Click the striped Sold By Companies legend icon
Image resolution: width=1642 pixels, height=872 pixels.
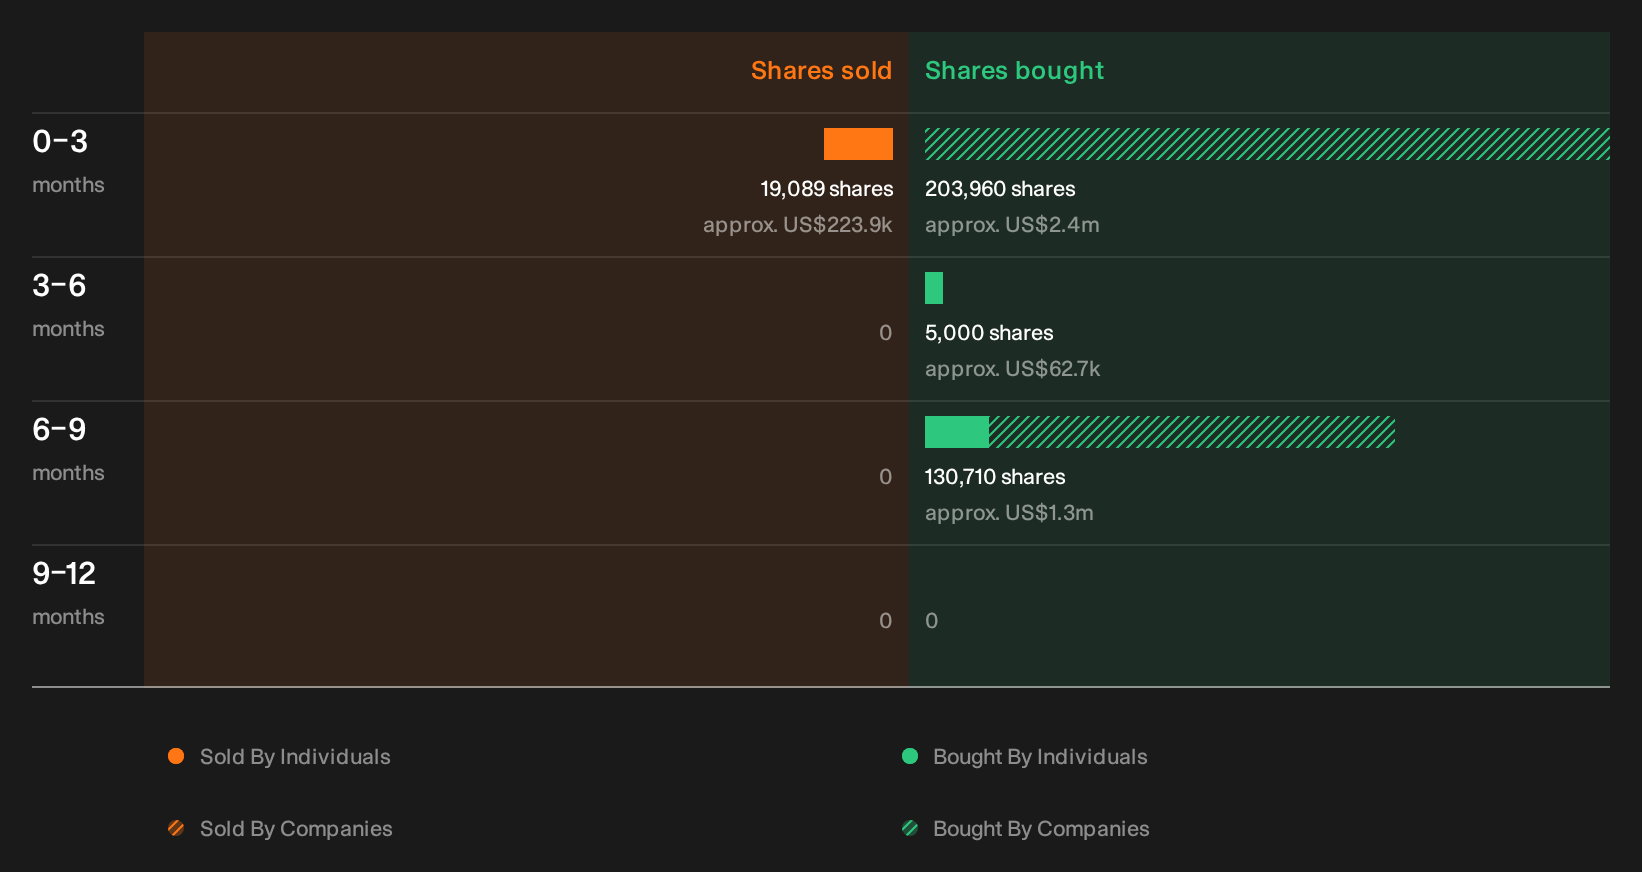(176, 828)
